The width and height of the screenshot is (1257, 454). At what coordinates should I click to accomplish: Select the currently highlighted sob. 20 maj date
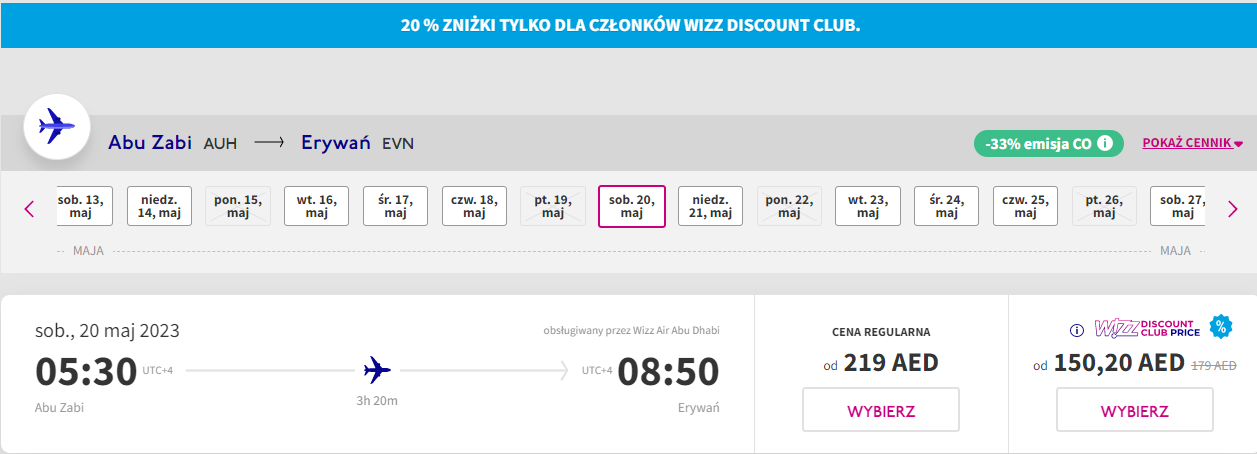pos(631,206)
